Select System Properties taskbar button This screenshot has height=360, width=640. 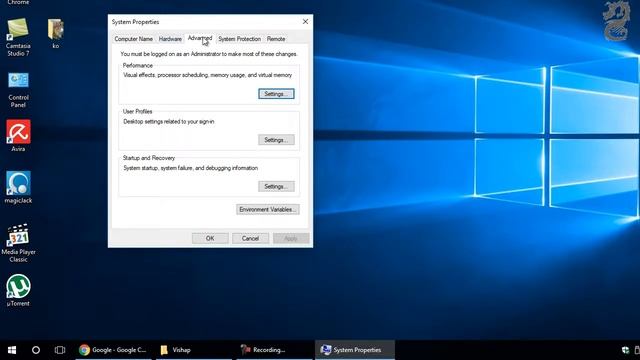pyautogui.click(x=355, y=350)
